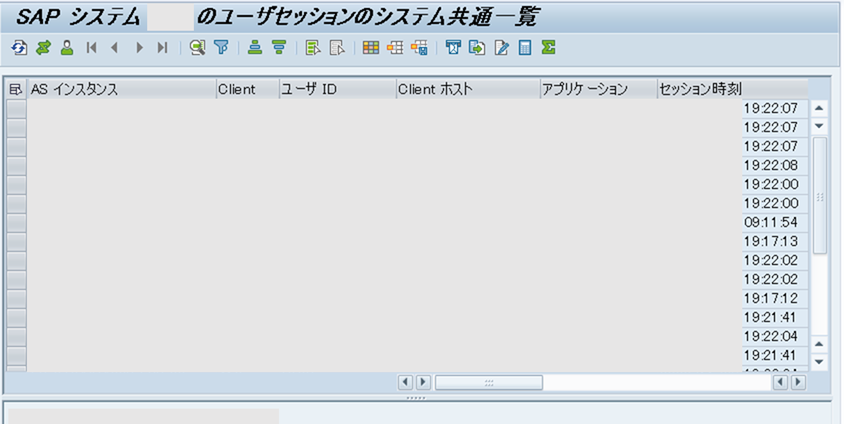Click scroll-right arrow beside horizontal thumb
The width and height of the screenshot is (844, 424).
(x=423, y=383)
